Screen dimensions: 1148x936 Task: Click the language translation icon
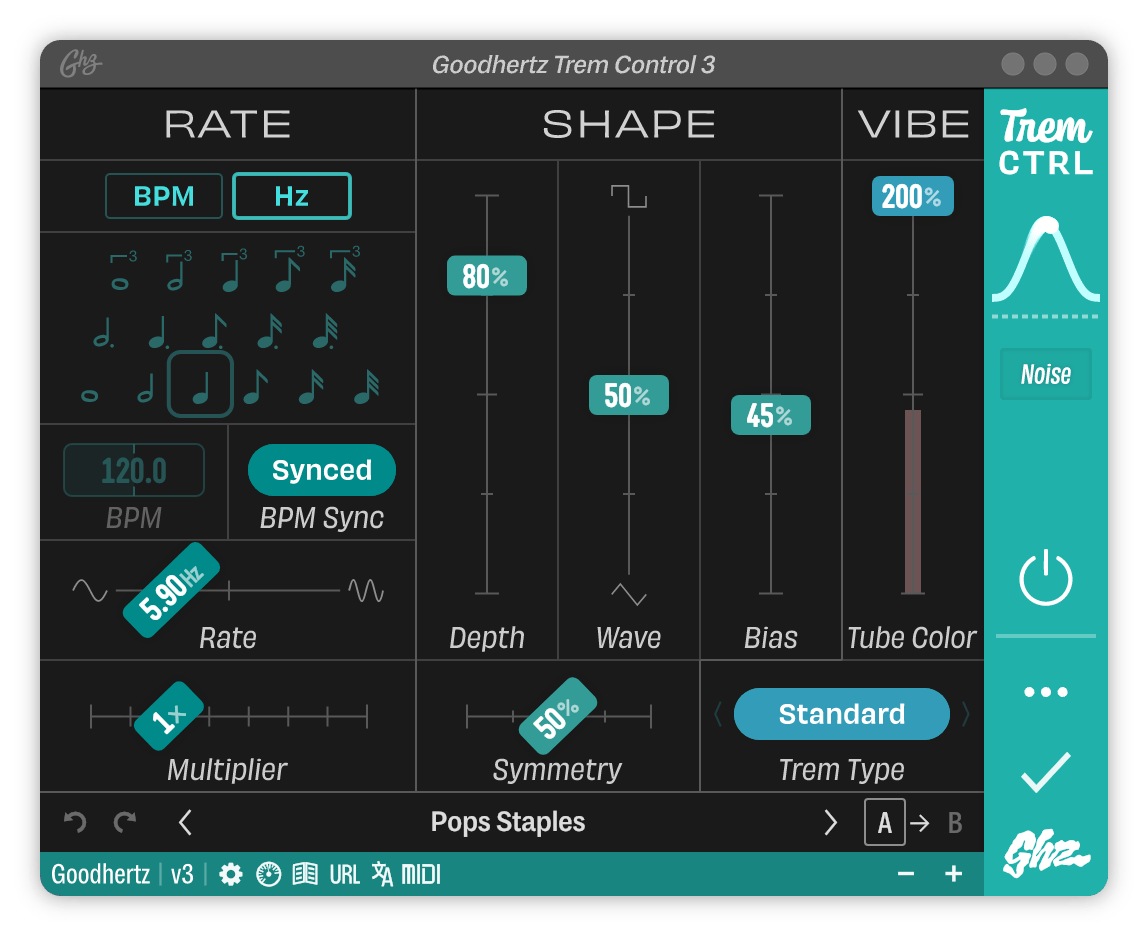(381, 874)
